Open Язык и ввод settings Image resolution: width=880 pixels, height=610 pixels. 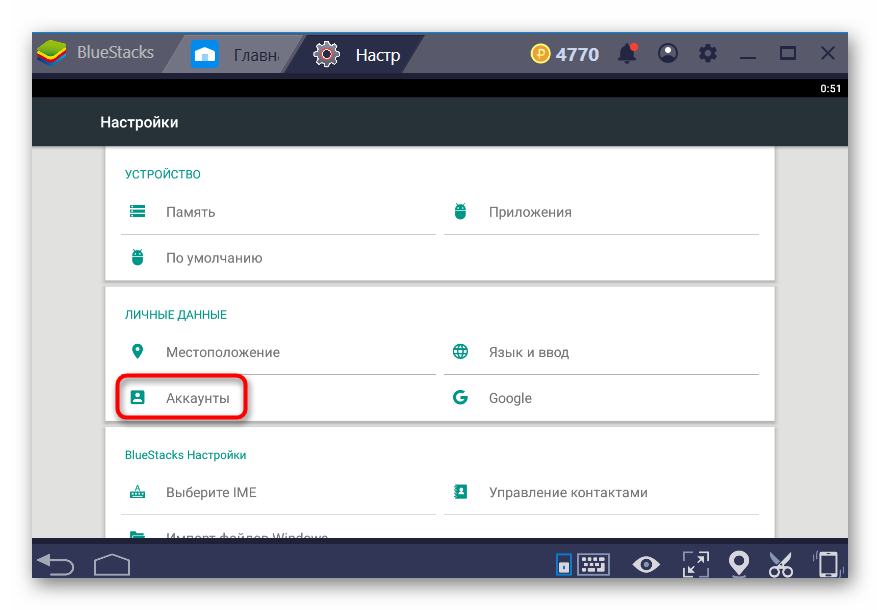tap(528, 352)
